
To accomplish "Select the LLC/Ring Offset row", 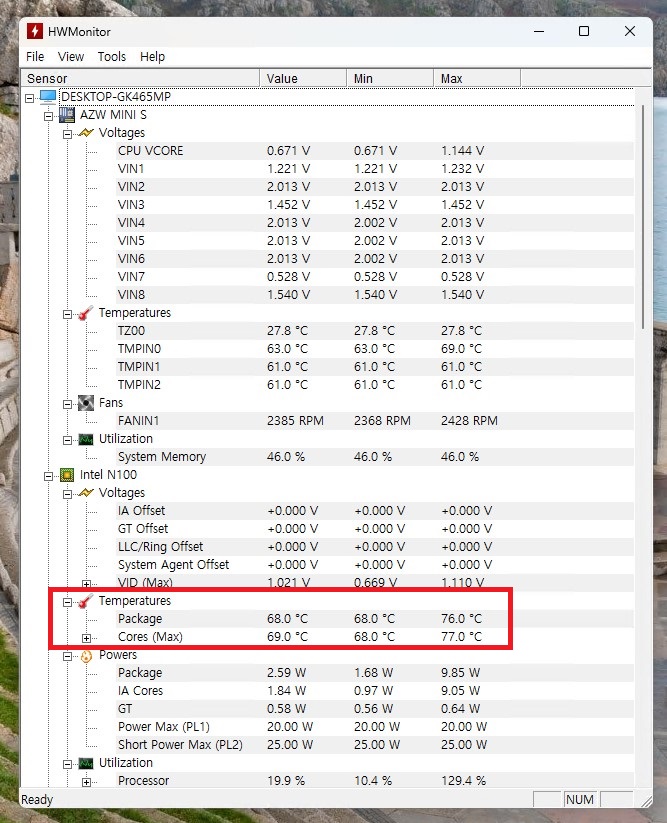I will pos(375,547).
